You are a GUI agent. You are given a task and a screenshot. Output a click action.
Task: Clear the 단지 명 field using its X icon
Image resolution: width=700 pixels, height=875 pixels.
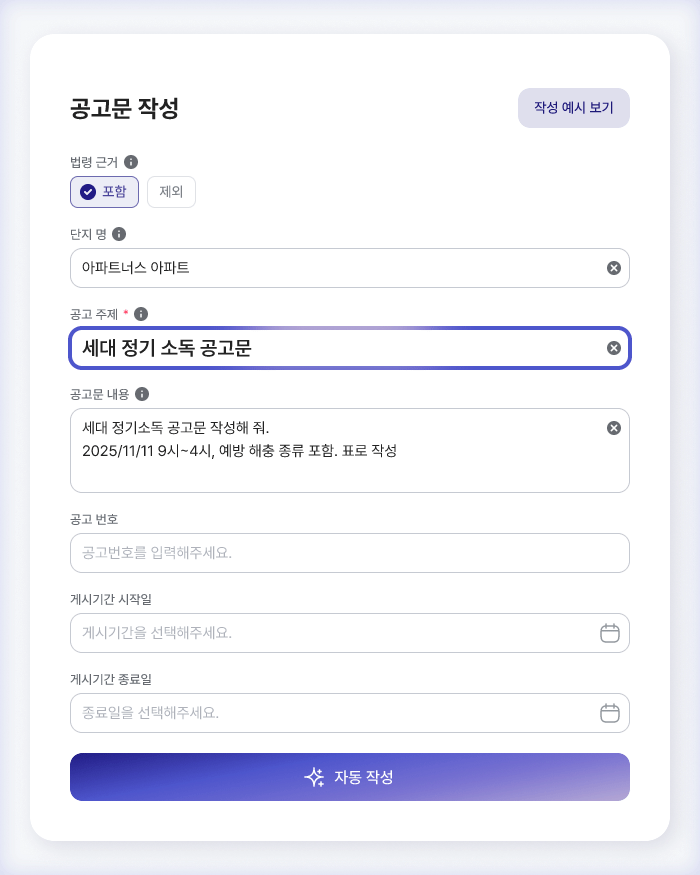tap(613, 268)
